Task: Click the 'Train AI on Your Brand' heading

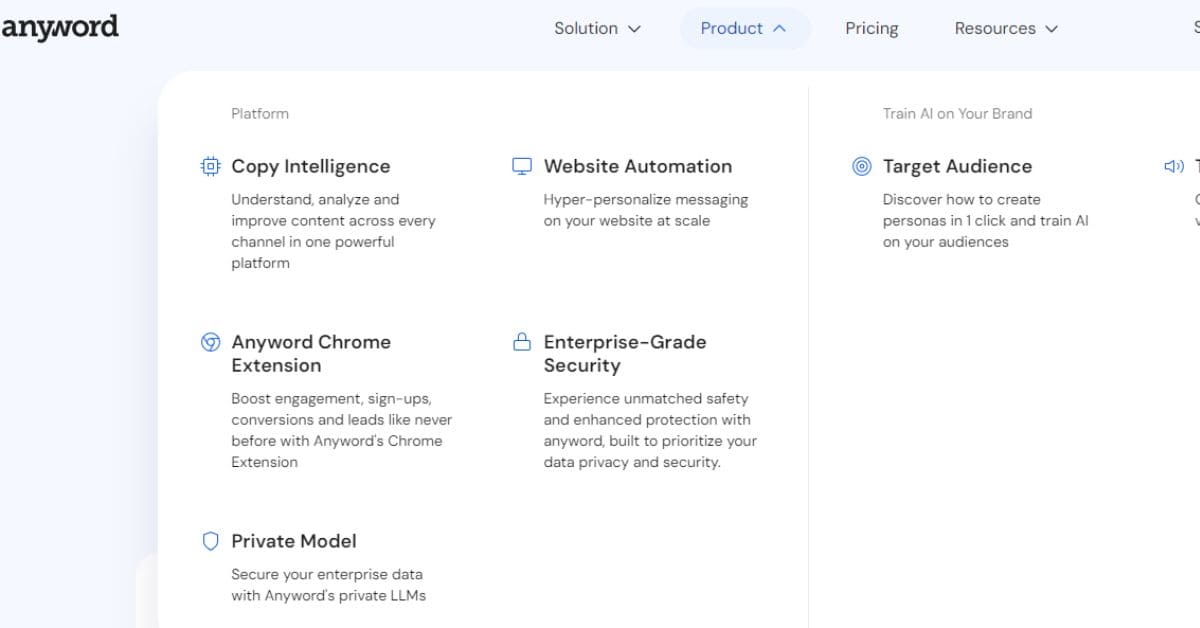Action: point(957,113)
